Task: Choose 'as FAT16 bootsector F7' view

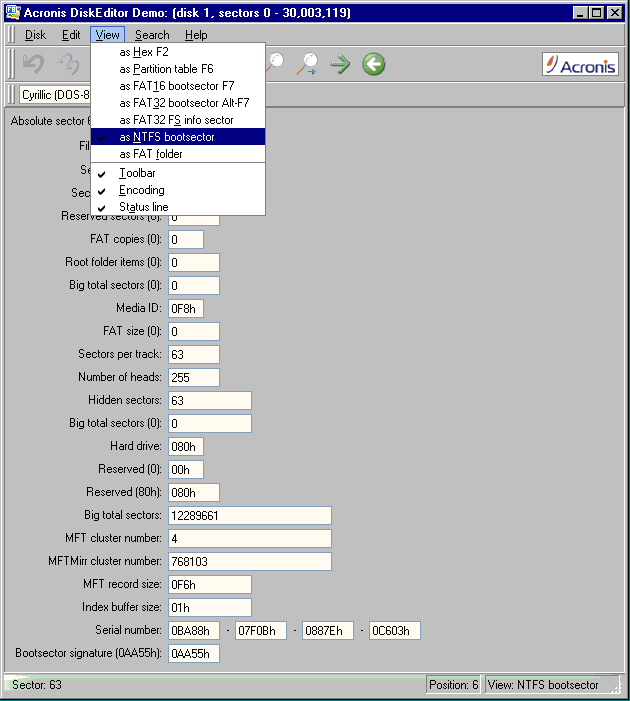Action: [x=178, y=86]
